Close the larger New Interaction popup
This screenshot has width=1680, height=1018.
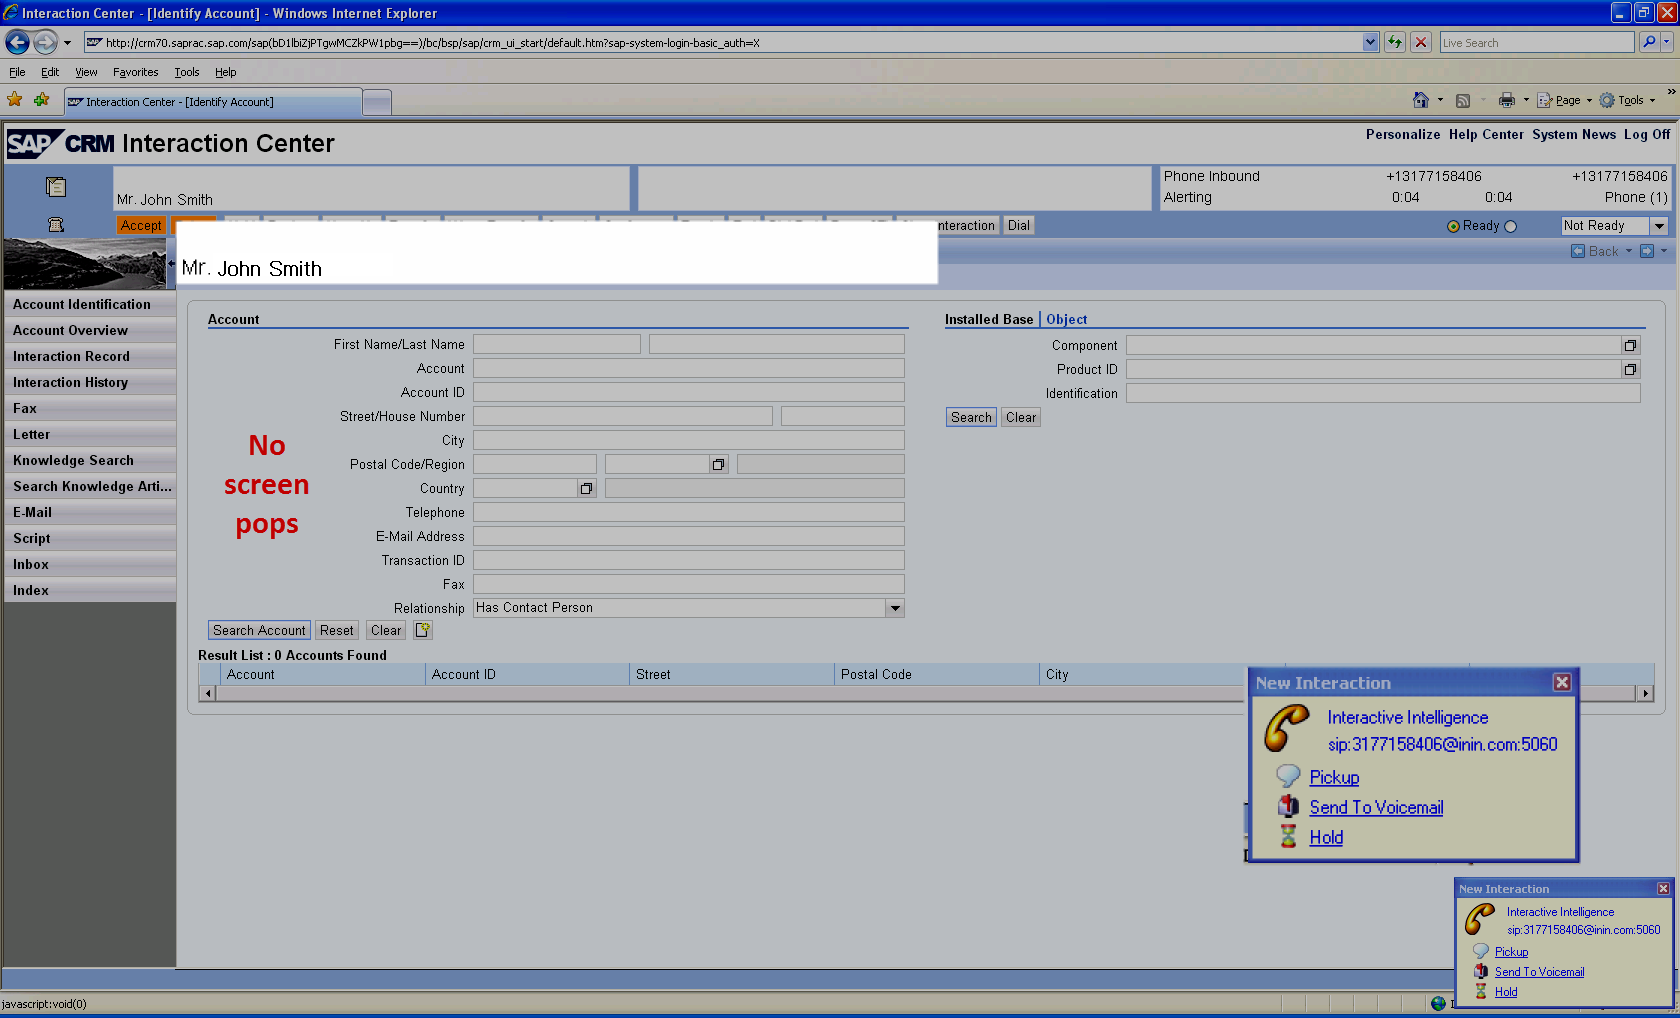click(1561, 682)
